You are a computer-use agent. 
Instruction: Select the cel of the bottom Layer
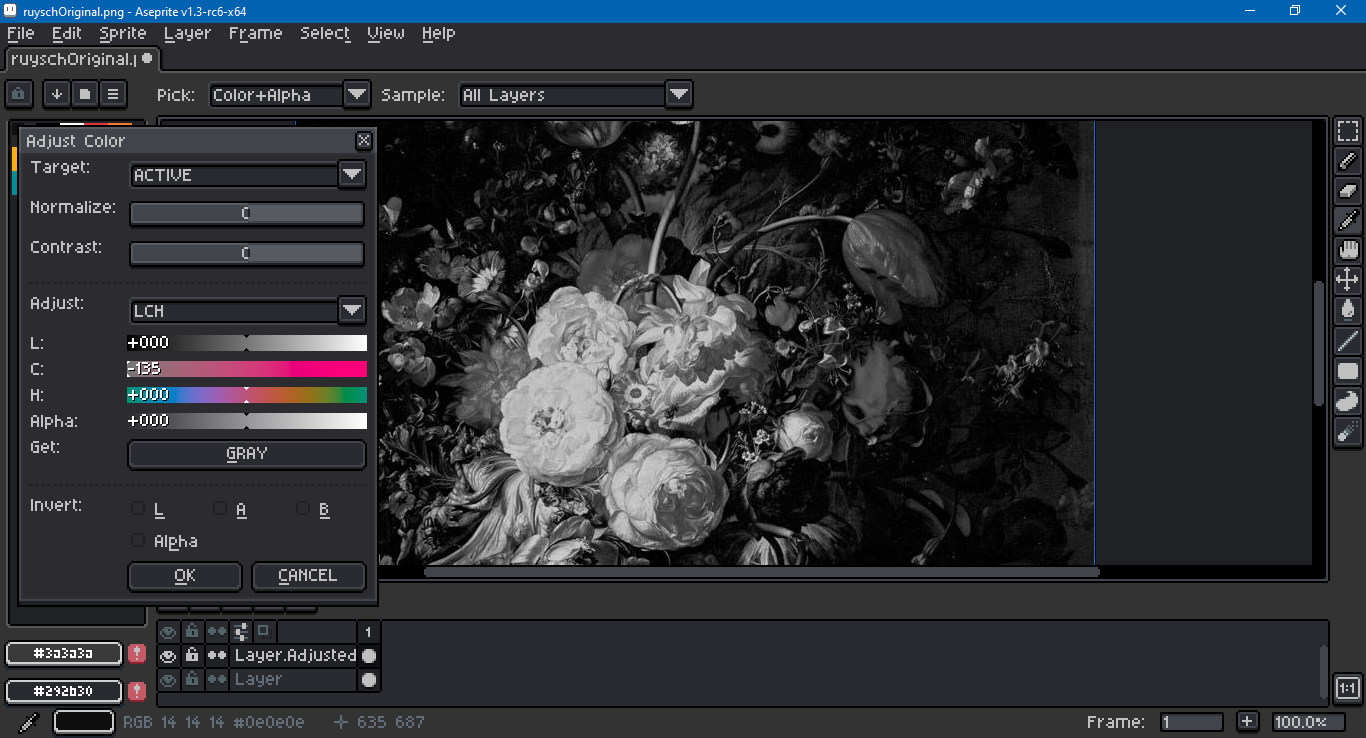pos(369,680)
